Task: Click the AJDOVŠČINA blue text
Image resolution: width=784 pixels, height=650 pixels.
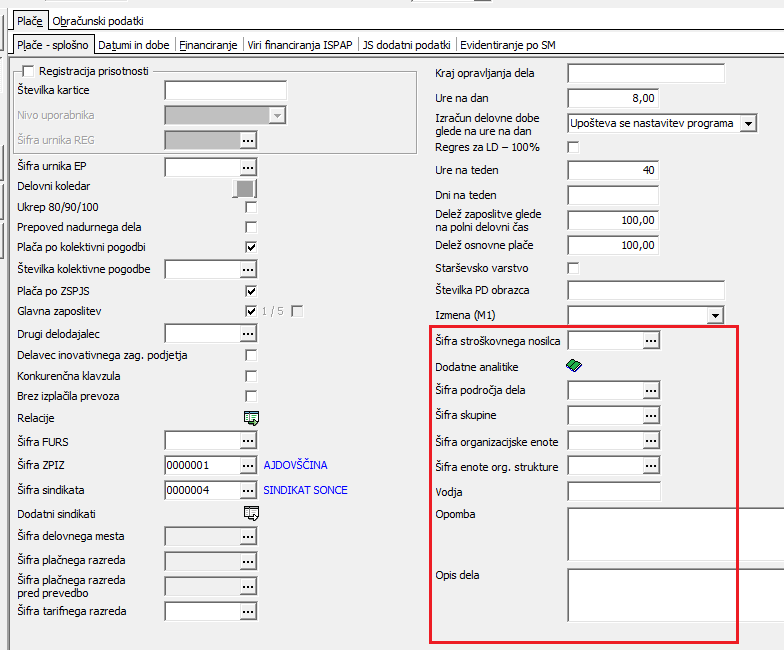Action: 296,465
